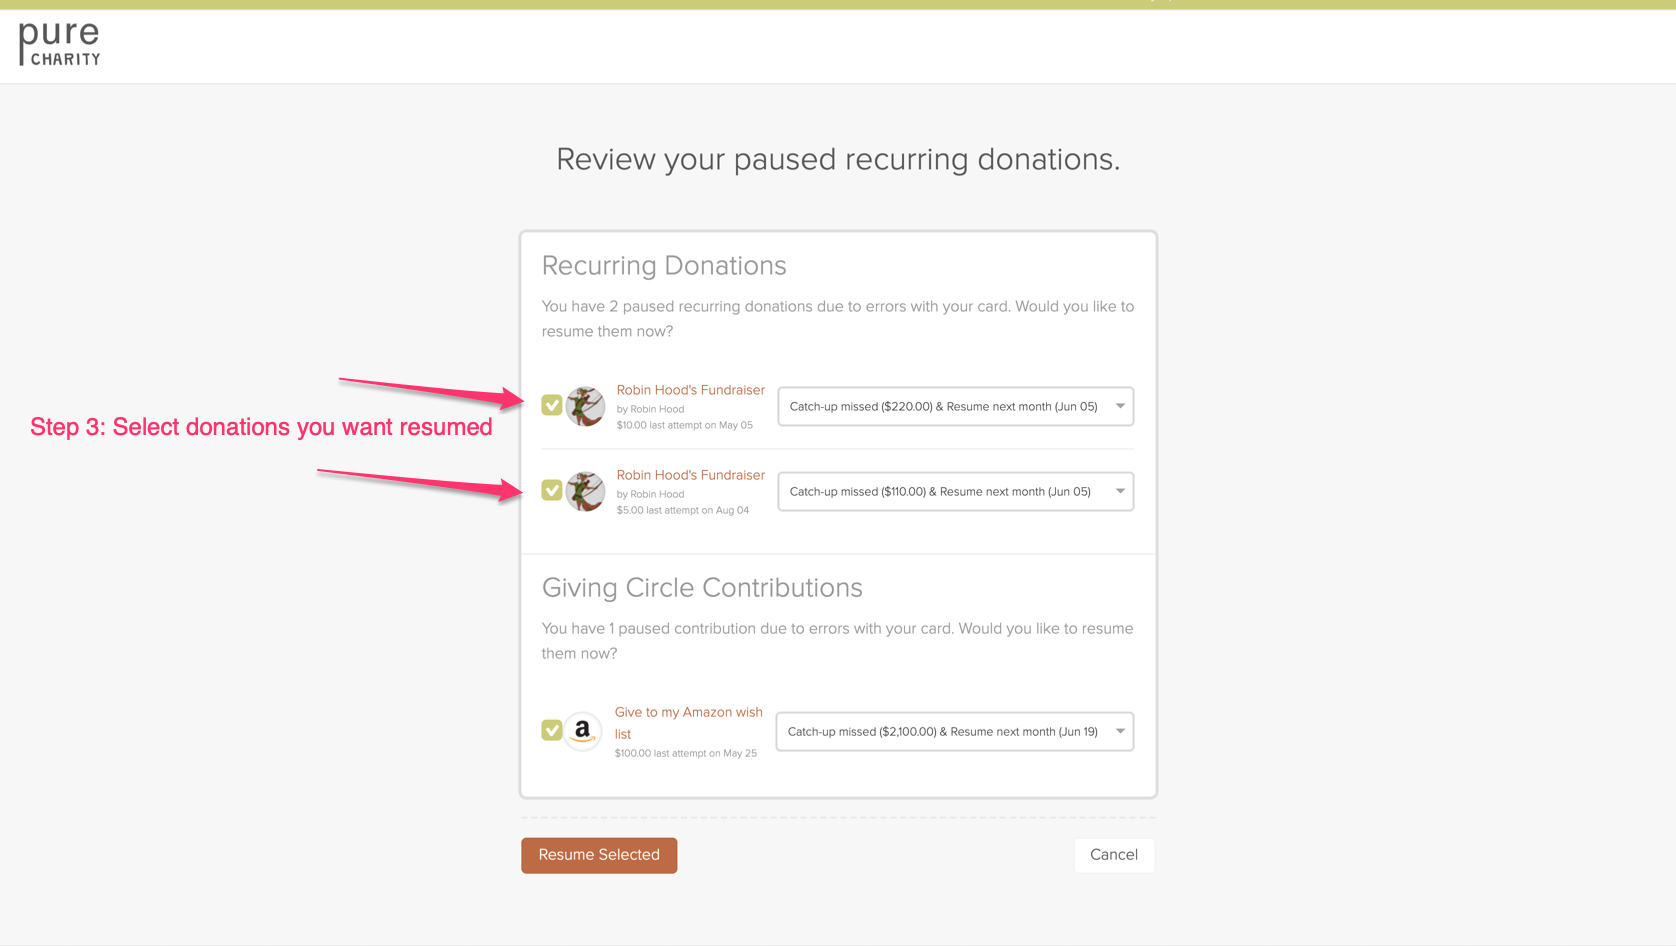Click the Pure Charity logo
The width and height of the screenshot is (1676, 946).
pos(60,44)
